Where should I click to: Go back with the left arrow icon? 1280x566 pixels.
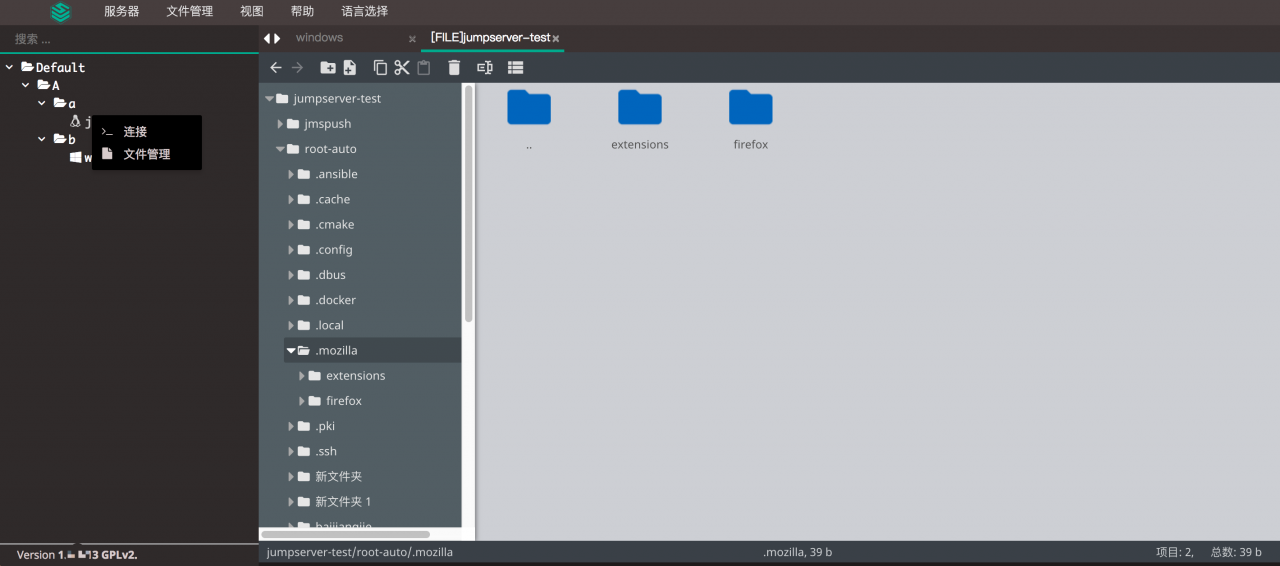pos(276,68)
